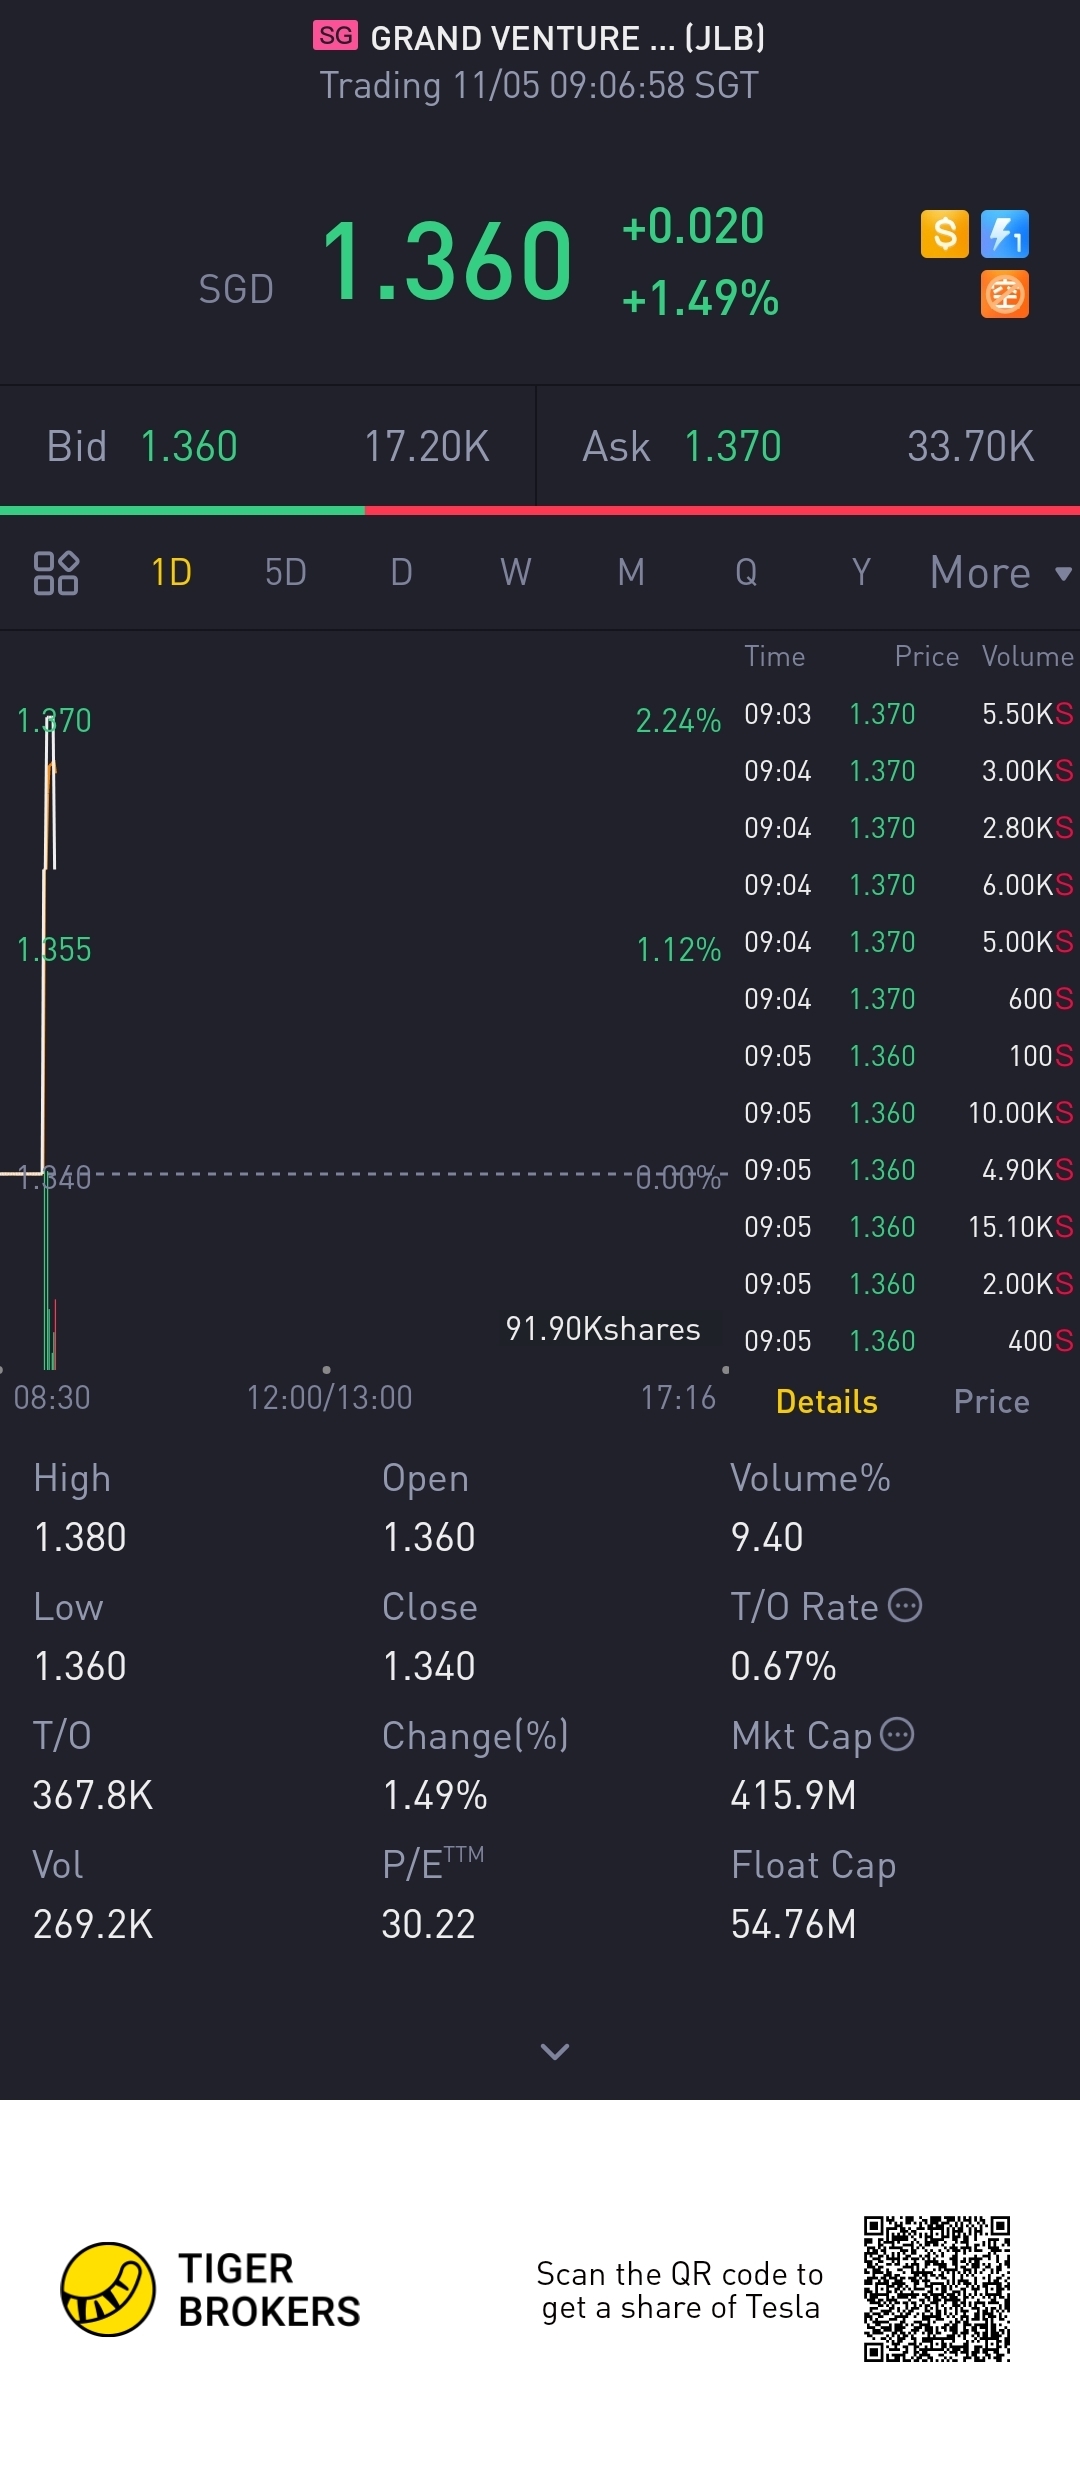Screen dimensions: 1080x2480
Task: Tap the T/O Rate info icon
Action: [x=905, y=1605]
